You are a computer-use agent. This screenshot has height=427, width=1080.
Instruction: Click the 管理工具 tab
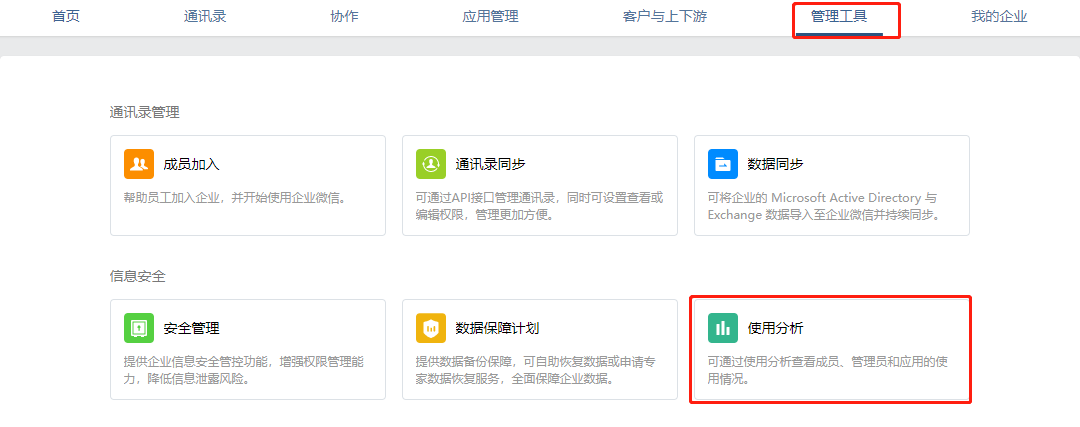(839, 17)
